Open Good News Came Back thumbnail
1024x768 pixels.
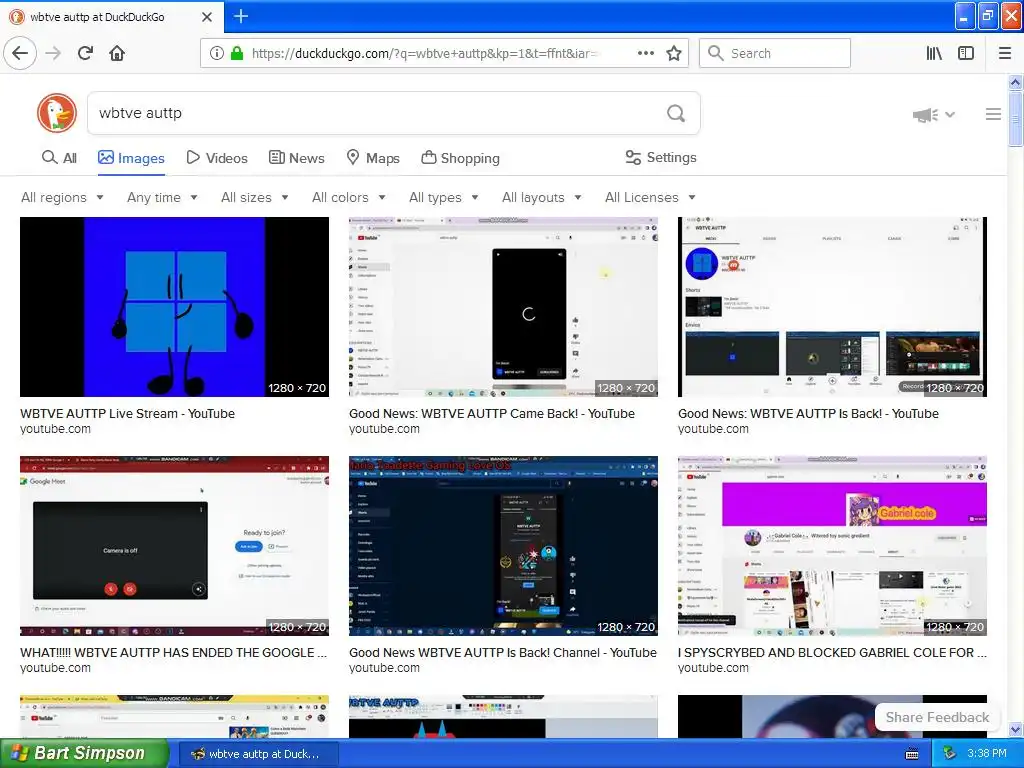(504, 307)
